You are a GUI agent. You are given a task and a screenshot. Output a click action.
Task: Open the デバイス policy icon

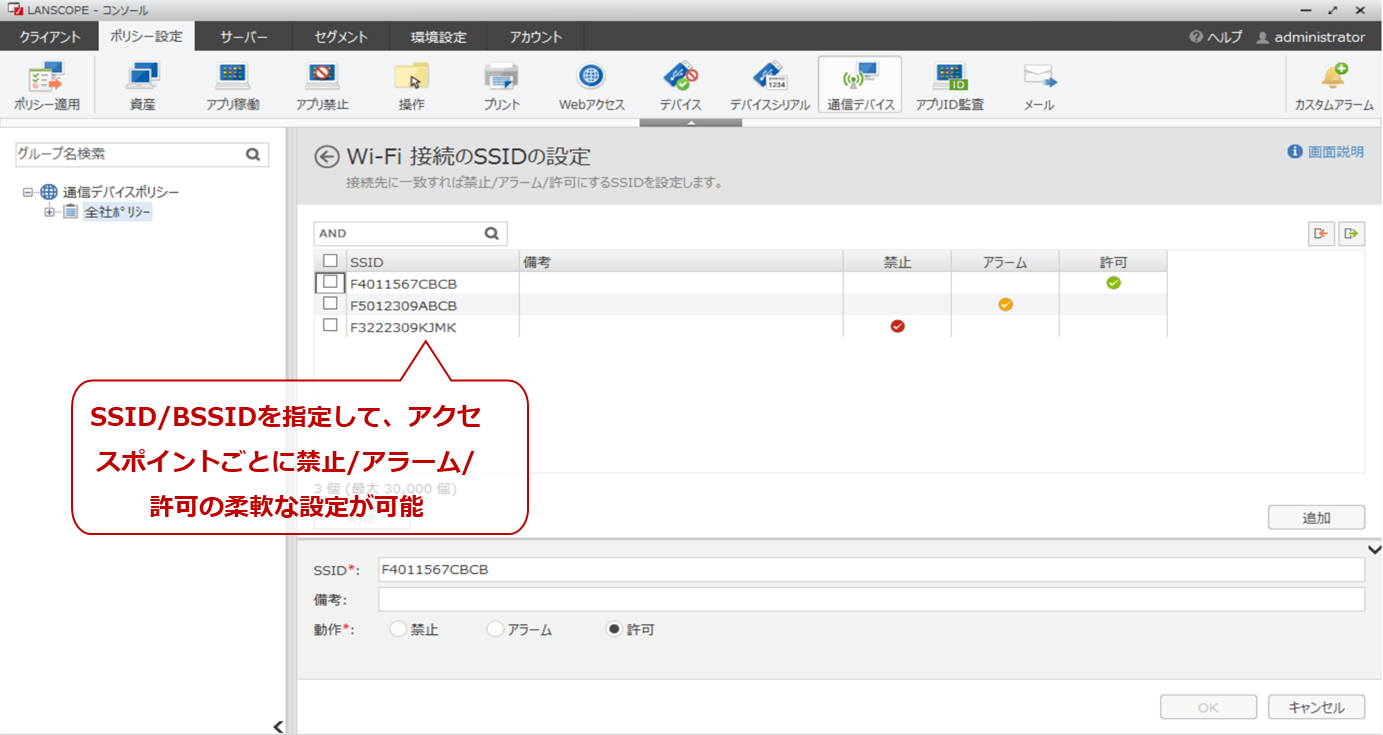pyautogui.click(x=680, y=86)
